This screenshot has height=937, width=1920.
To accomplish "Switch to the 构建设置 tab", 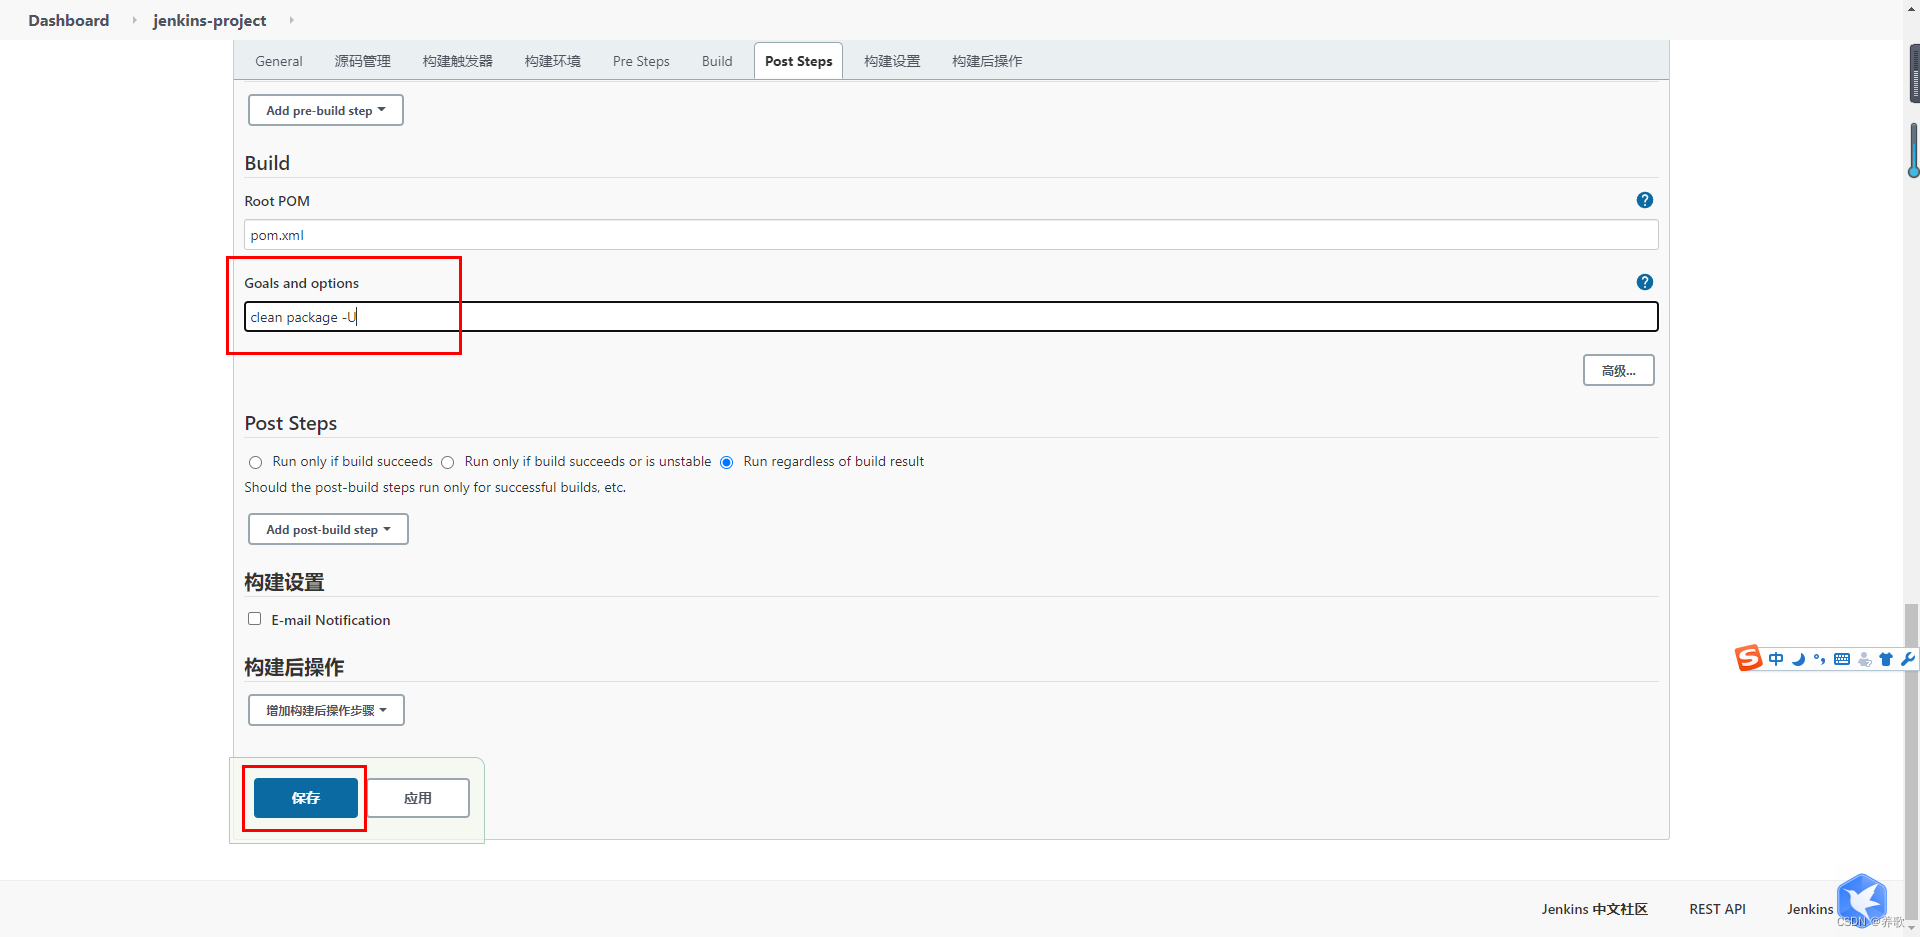I will point(892,61).
